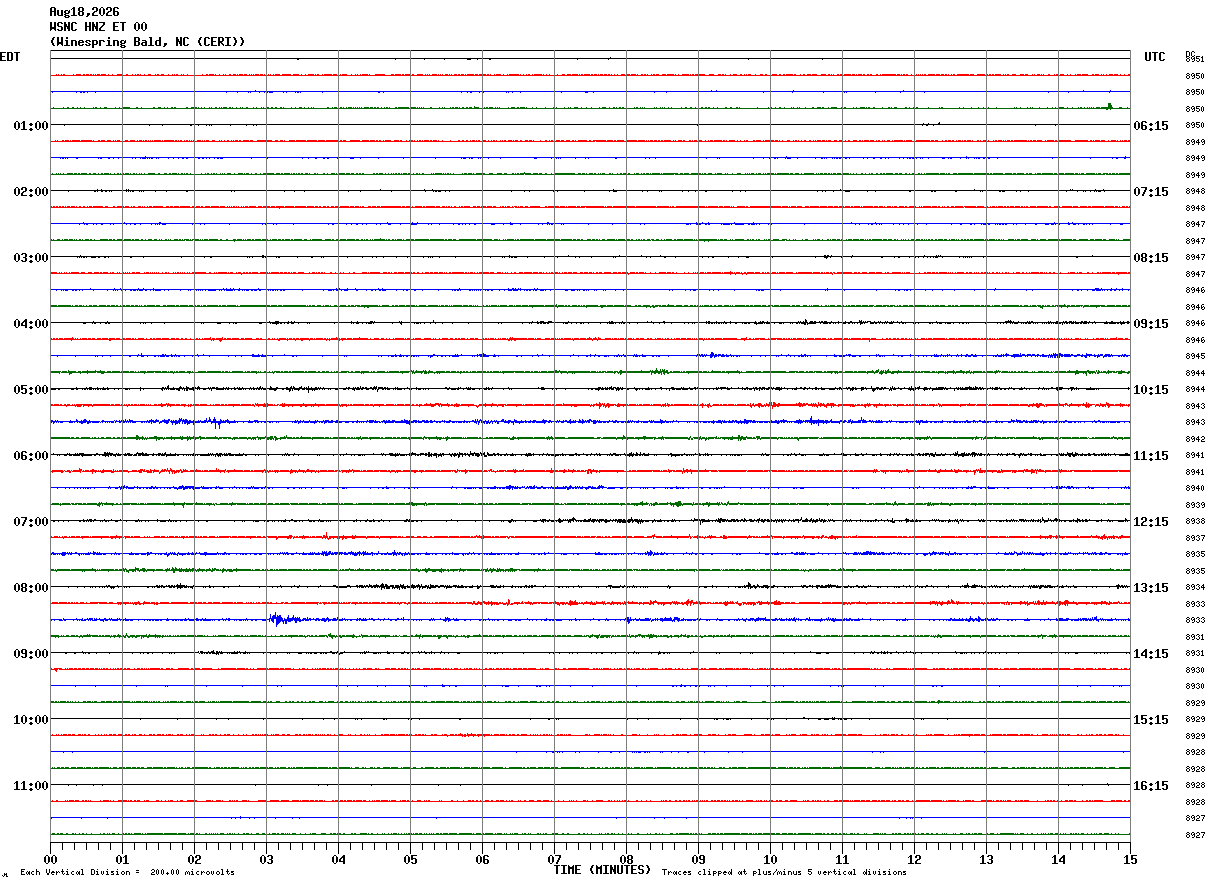The image size is (1210, 886).
Task: Click the 15 minute tick label
Action: [1130, 859]
